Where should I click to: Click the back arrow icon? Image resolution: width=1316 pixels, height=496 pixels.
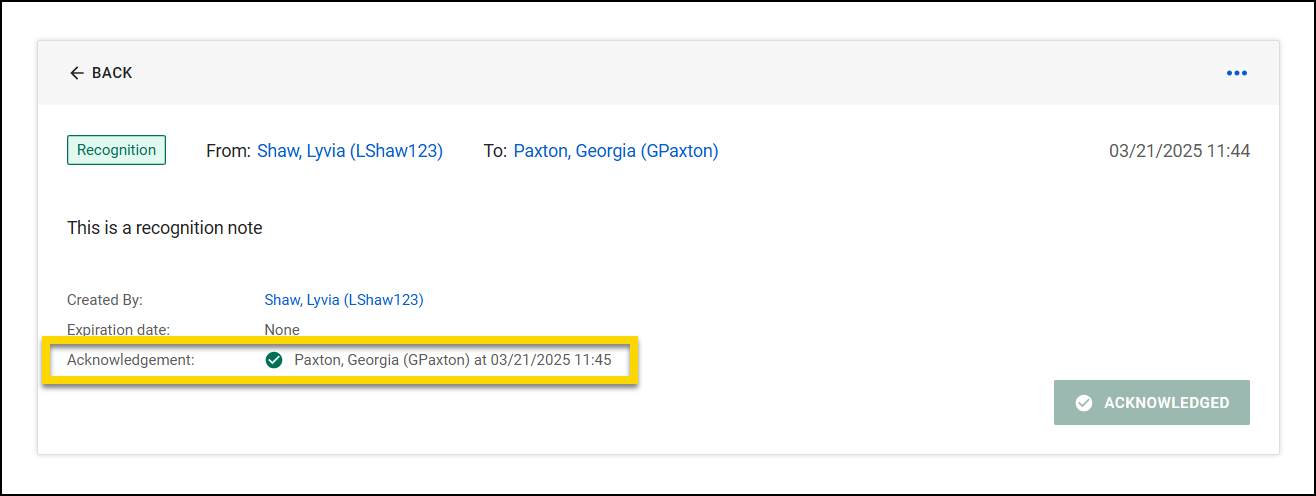tap(76, 73)
